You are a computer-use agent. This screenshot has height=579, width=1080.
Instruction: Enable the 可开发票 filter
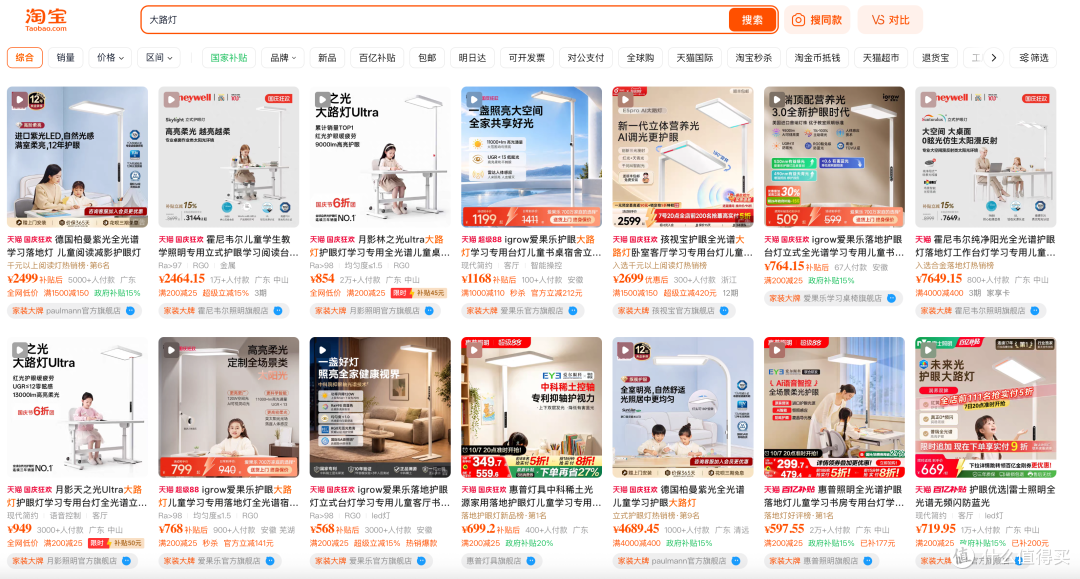tap(527, 58)
